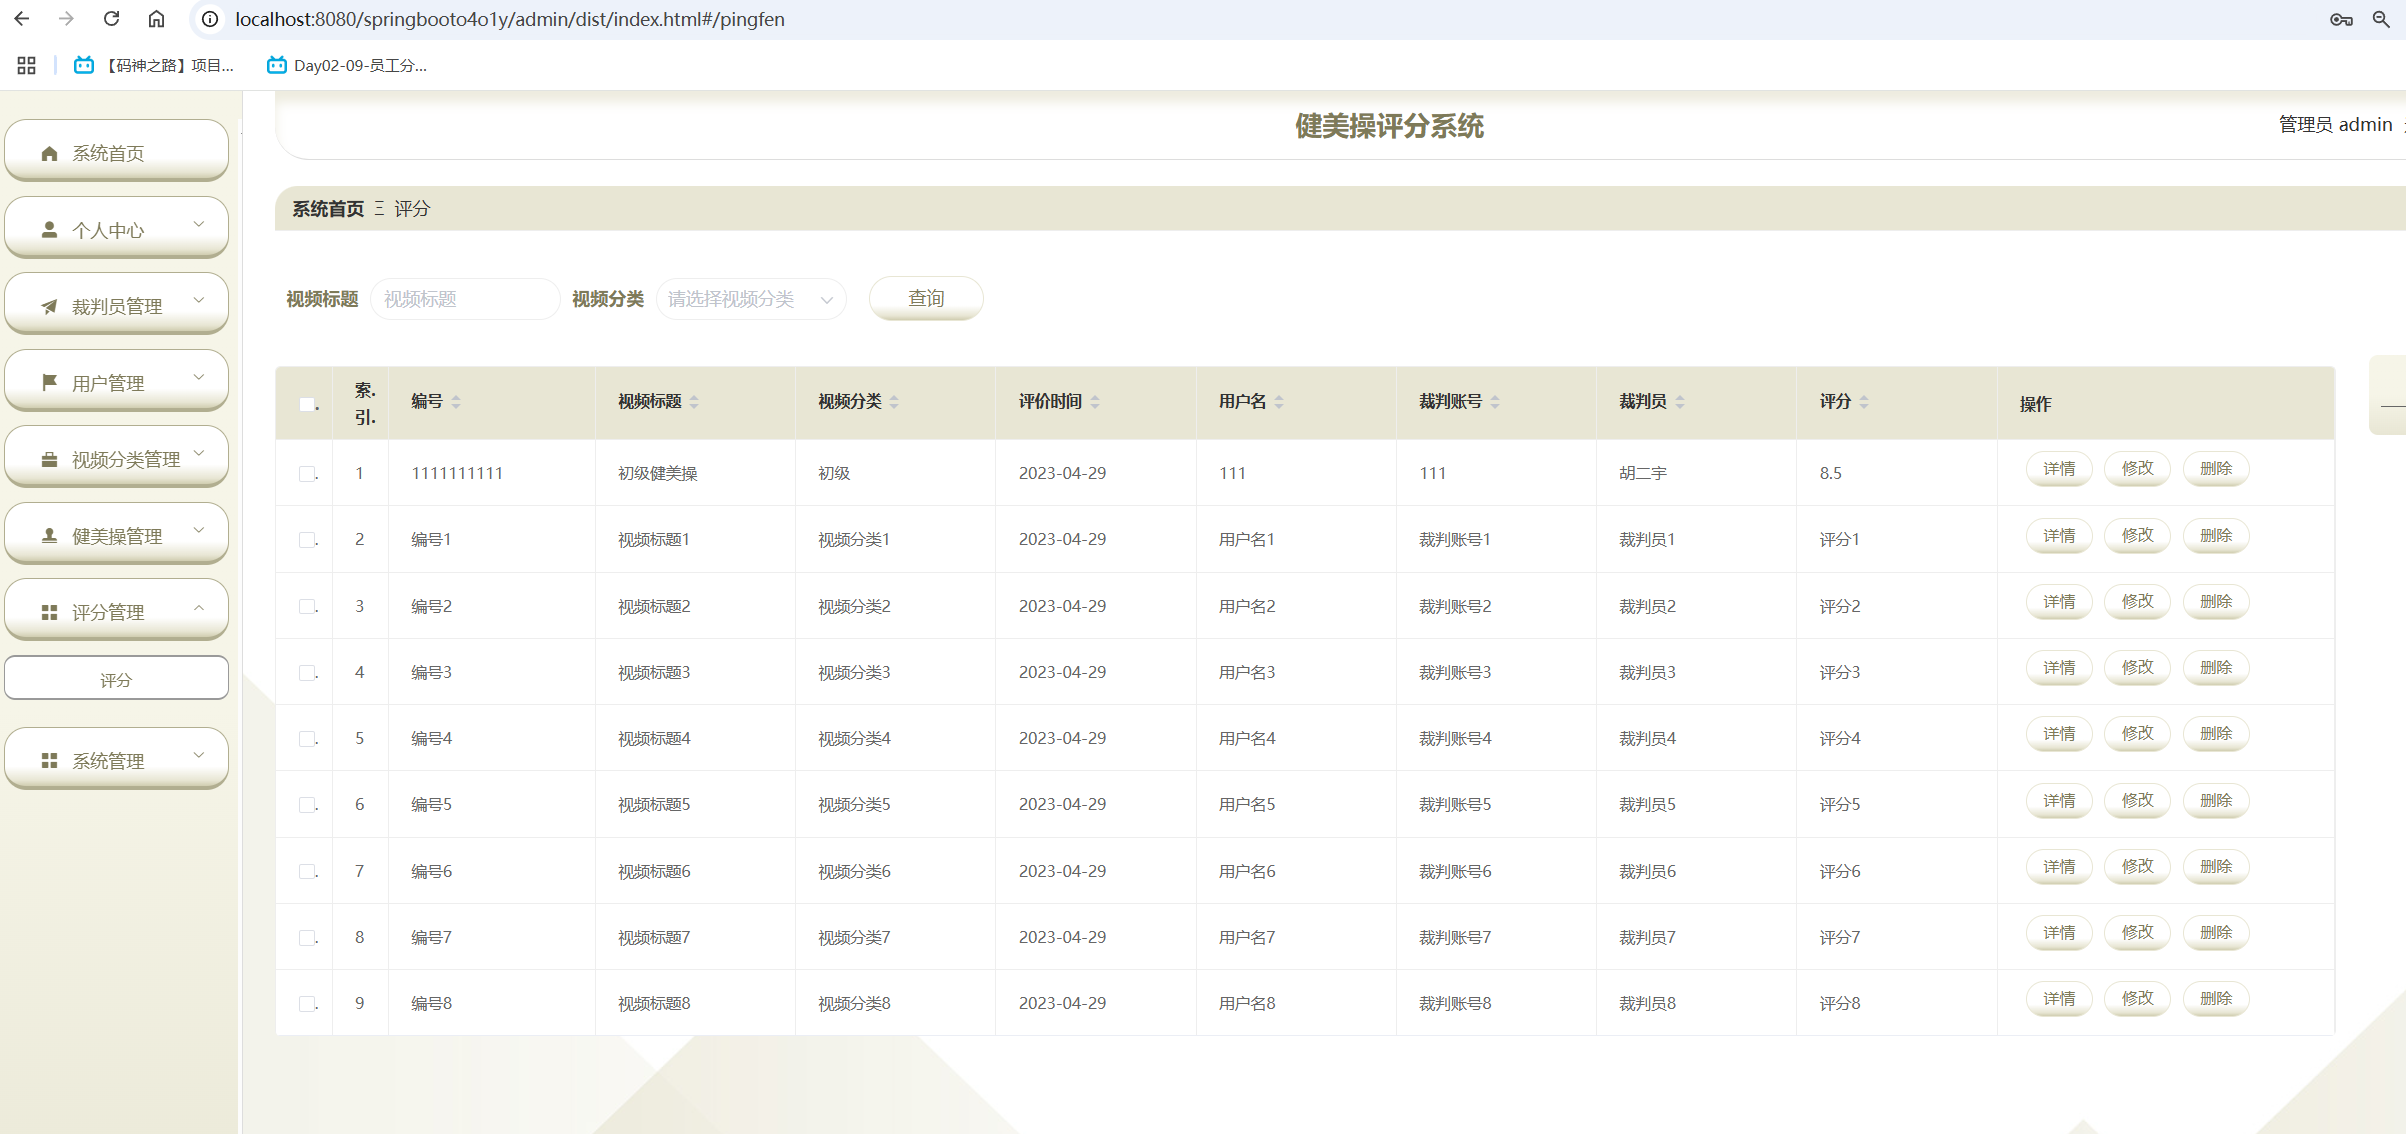Sort by 视频分类 column arrows
This screenshot has width=2406, height=1134.
[x=894, y=402]
